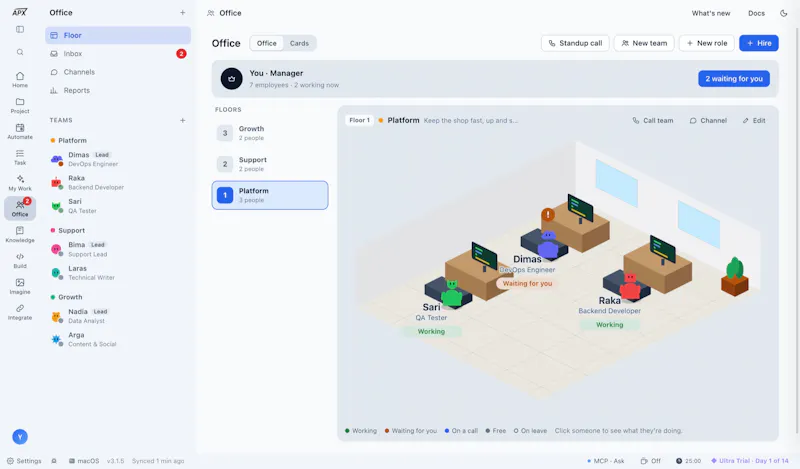Open Project section in left rail
This screenshot has height=469, width=800.
(20, 106)
